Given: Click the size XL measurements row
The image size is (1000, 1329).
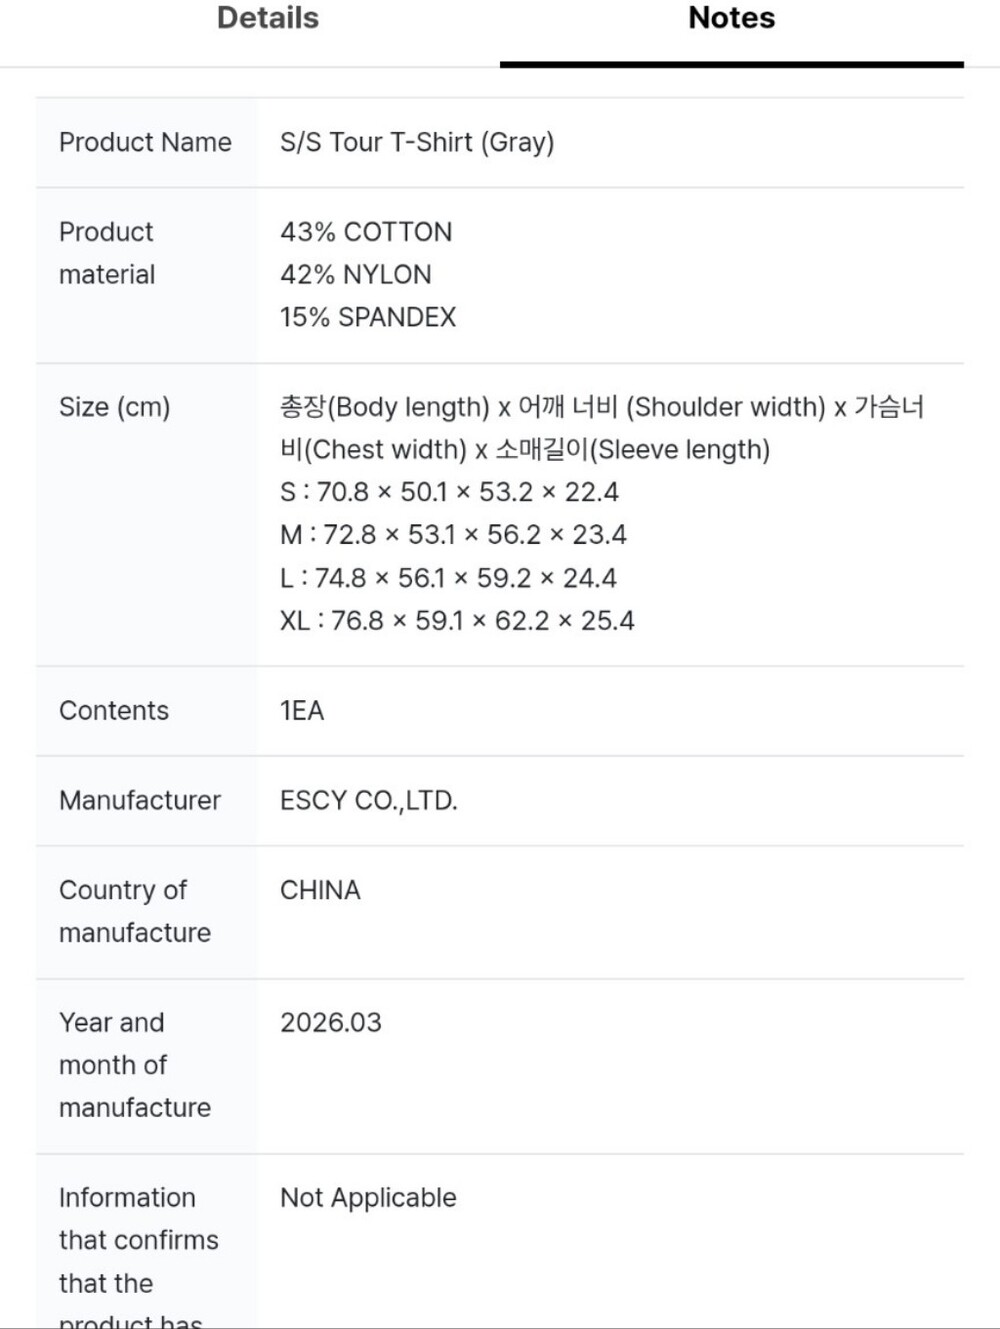Looking at the screenshot, I should [x=457, y=621].
